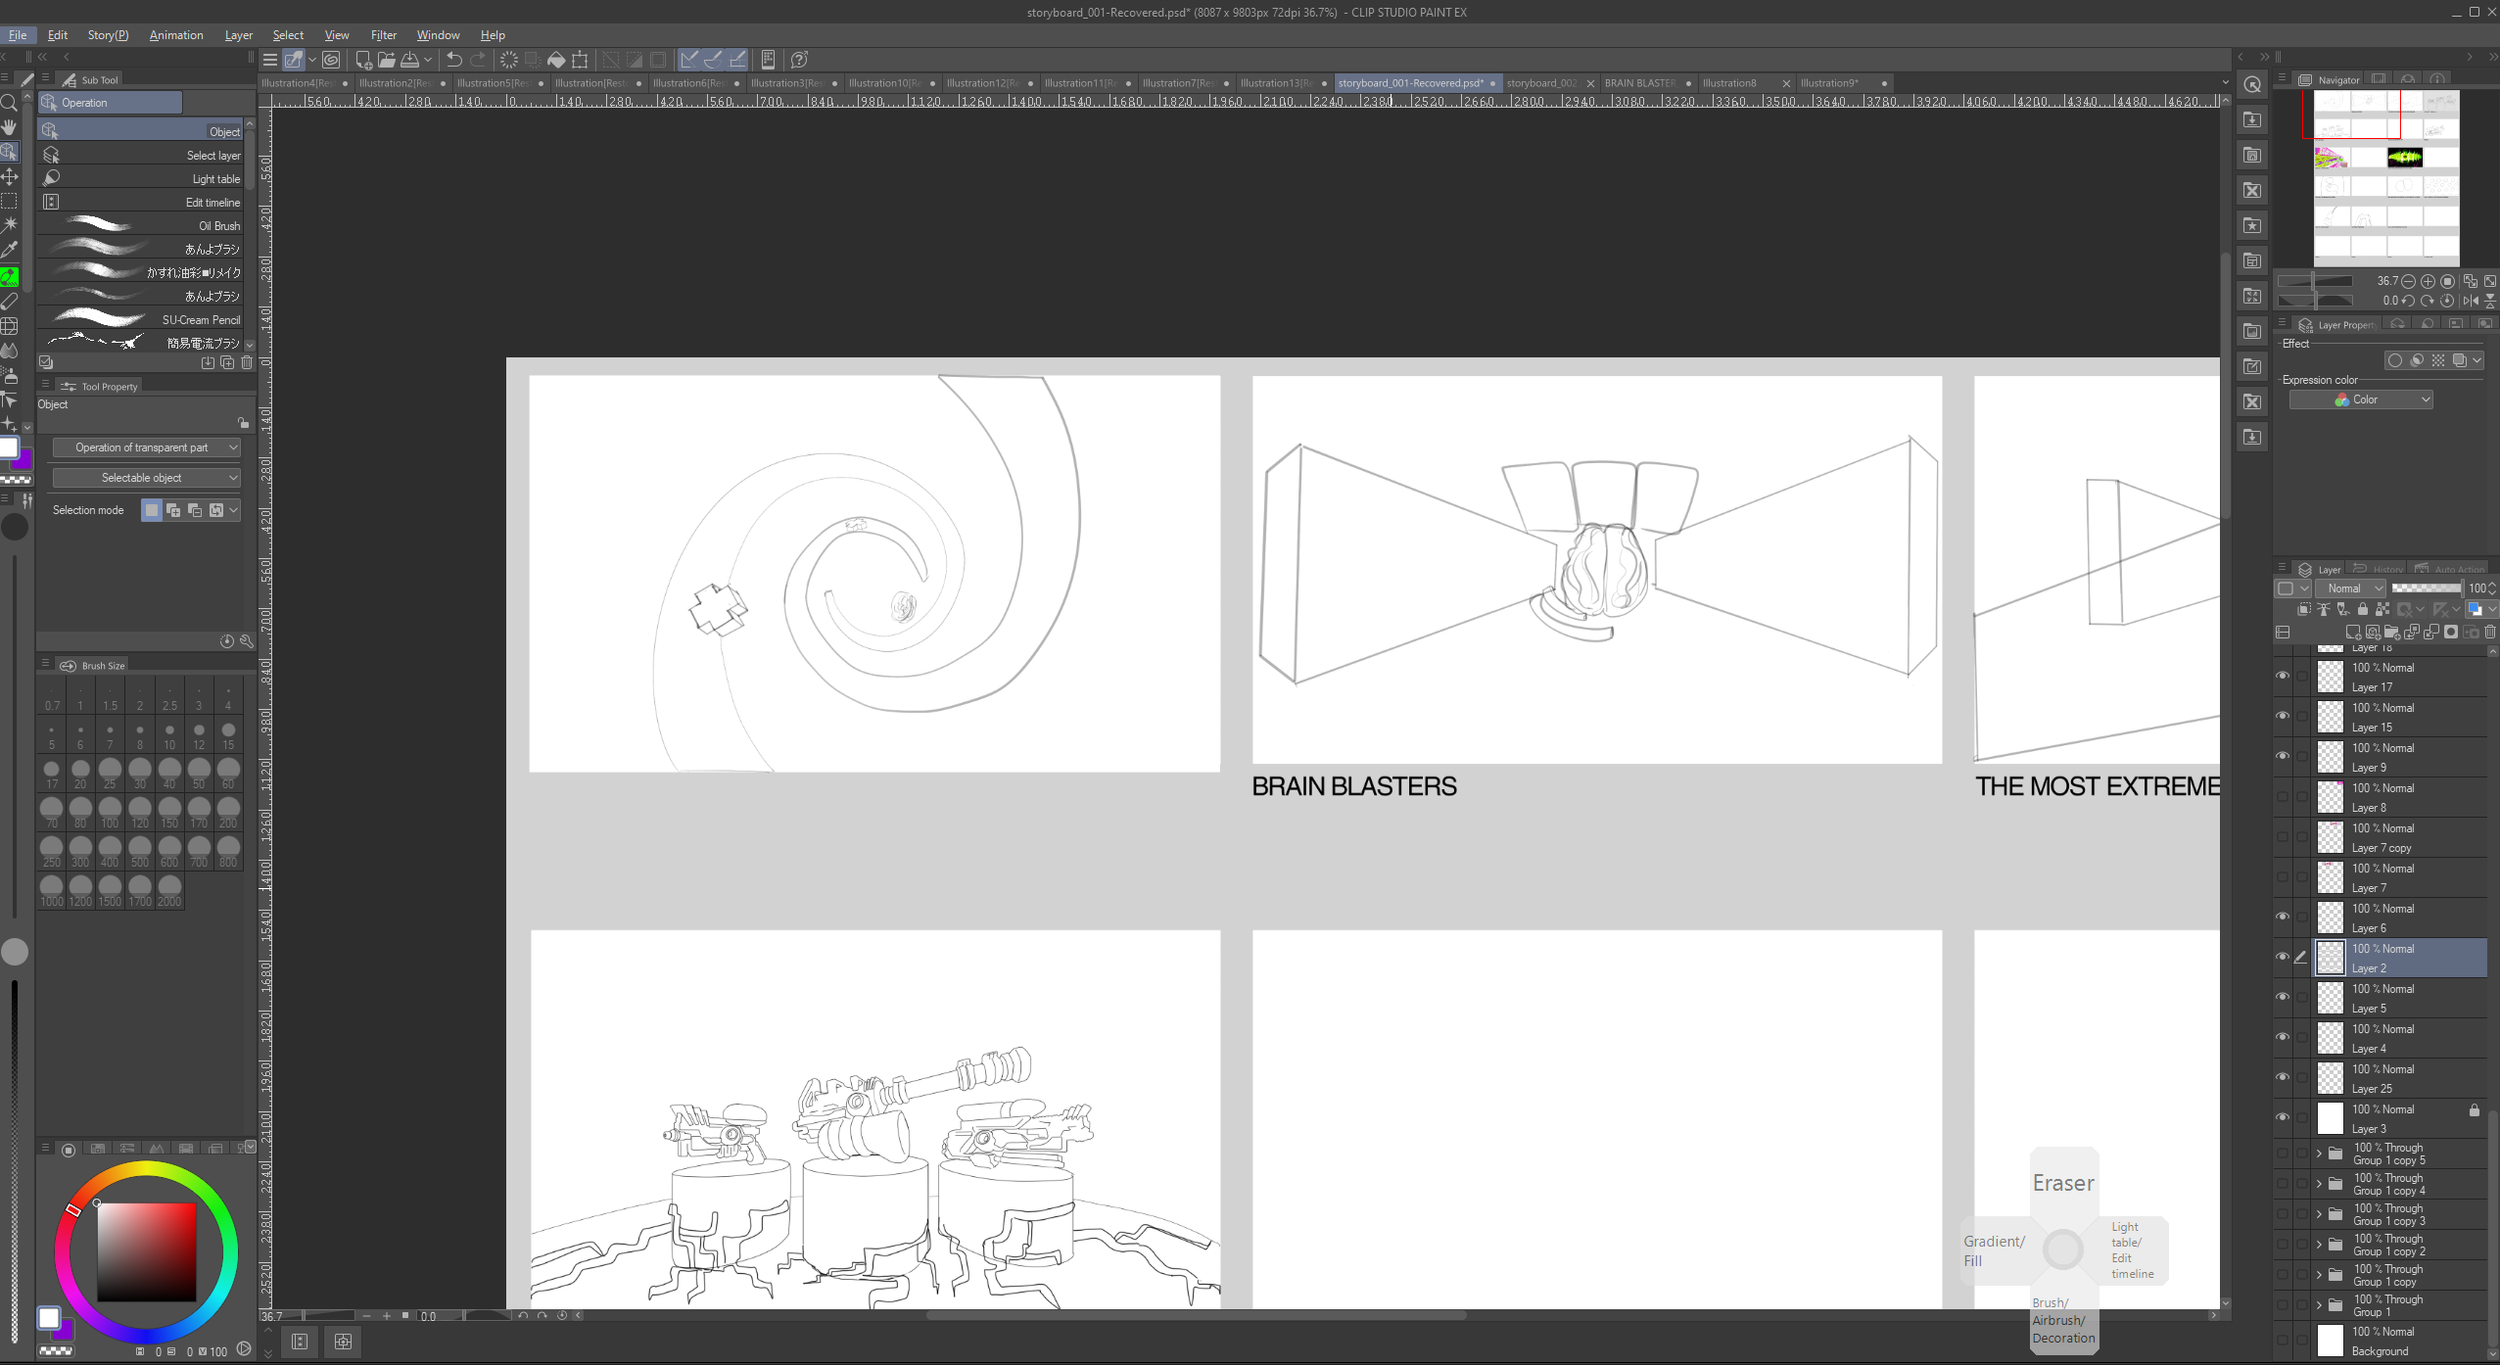Click the Lock Layer padlock icon

(x=2363, y=609)
